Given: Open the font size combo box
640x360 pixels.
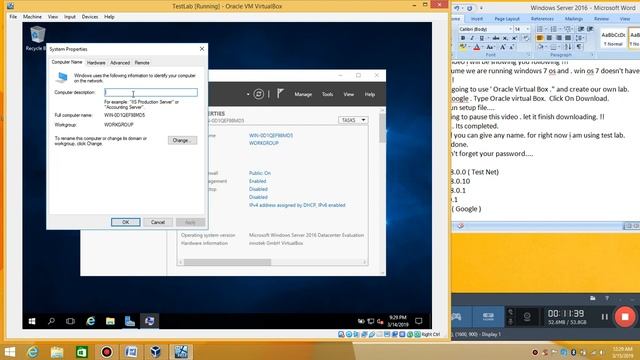Looking at the screenshot, I should pyautogui.click(x=522, y=29).
